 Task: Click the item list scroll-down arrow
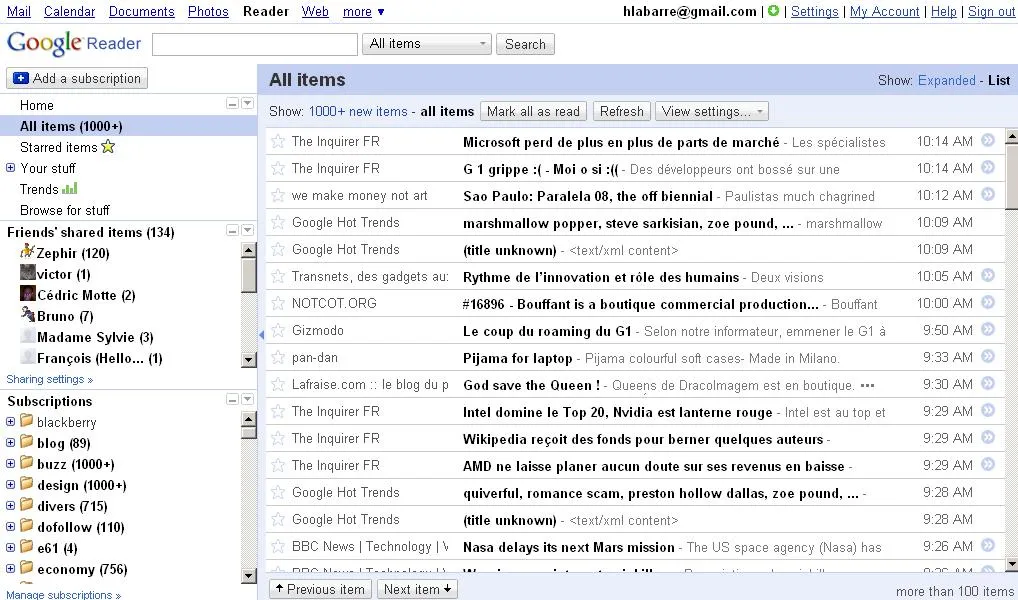[1011, 564]
